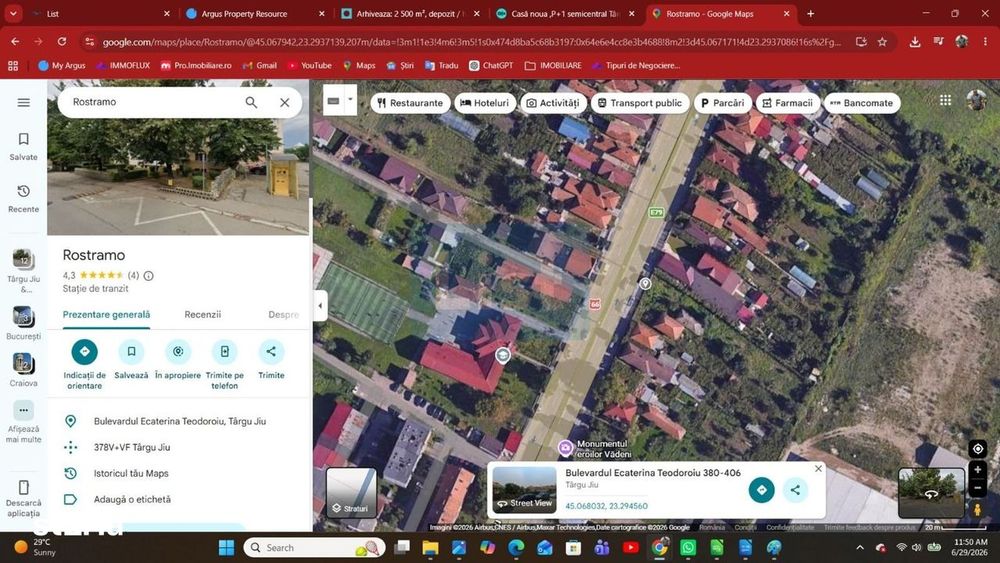Open Street View thumbnail in address card
The width and height of the screenshot is (1000, 563).
[524, 490]
